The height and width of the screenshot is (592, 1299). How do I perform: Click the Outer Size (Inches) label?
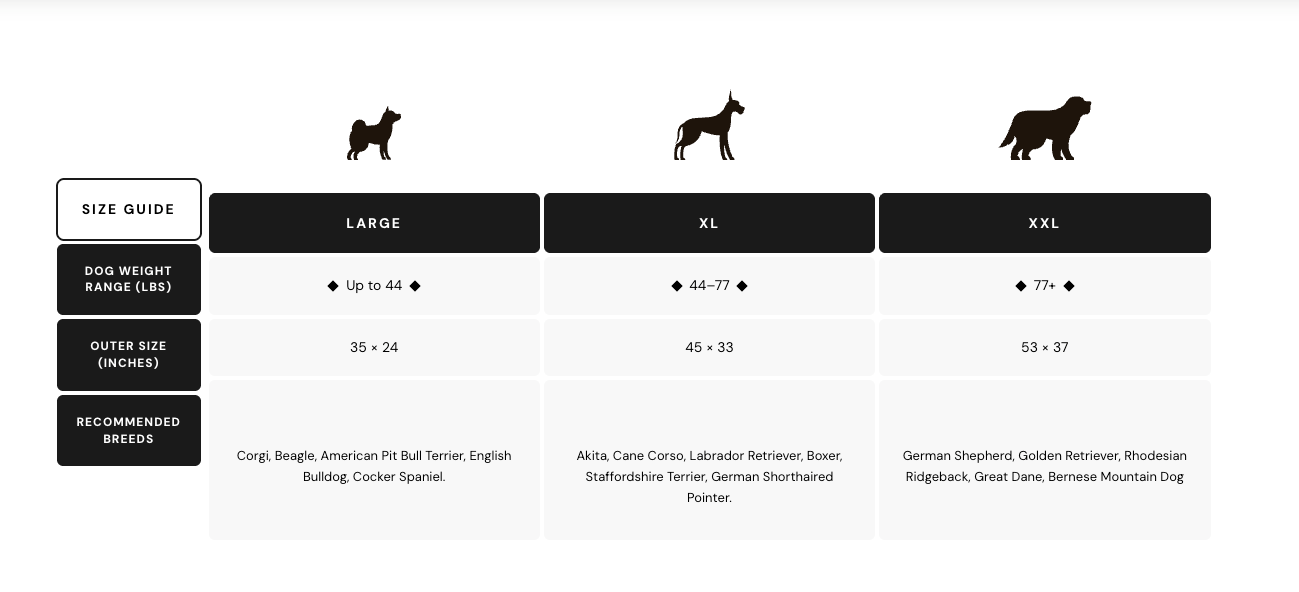click(129, 355)
